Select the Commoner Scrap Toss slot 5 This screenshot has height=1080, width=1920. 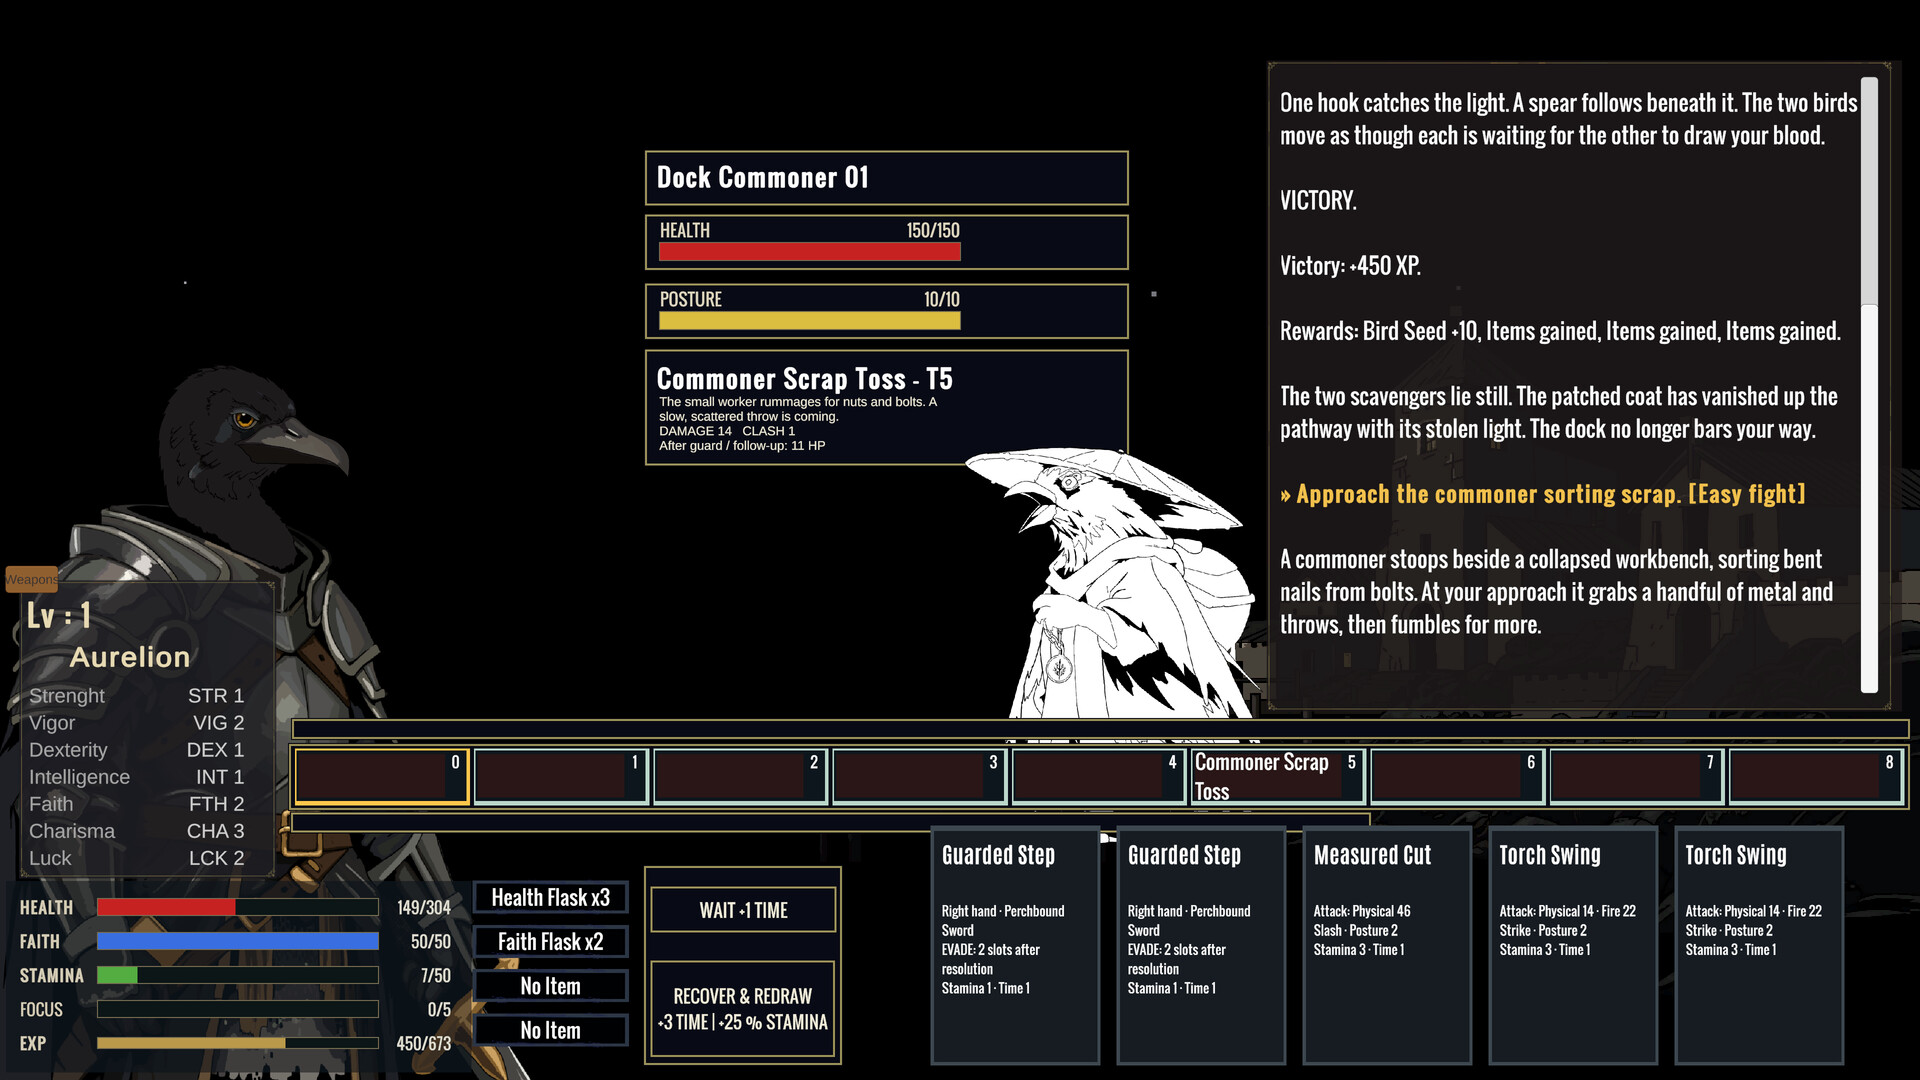pyautogui.click(x=1278, y=776)
